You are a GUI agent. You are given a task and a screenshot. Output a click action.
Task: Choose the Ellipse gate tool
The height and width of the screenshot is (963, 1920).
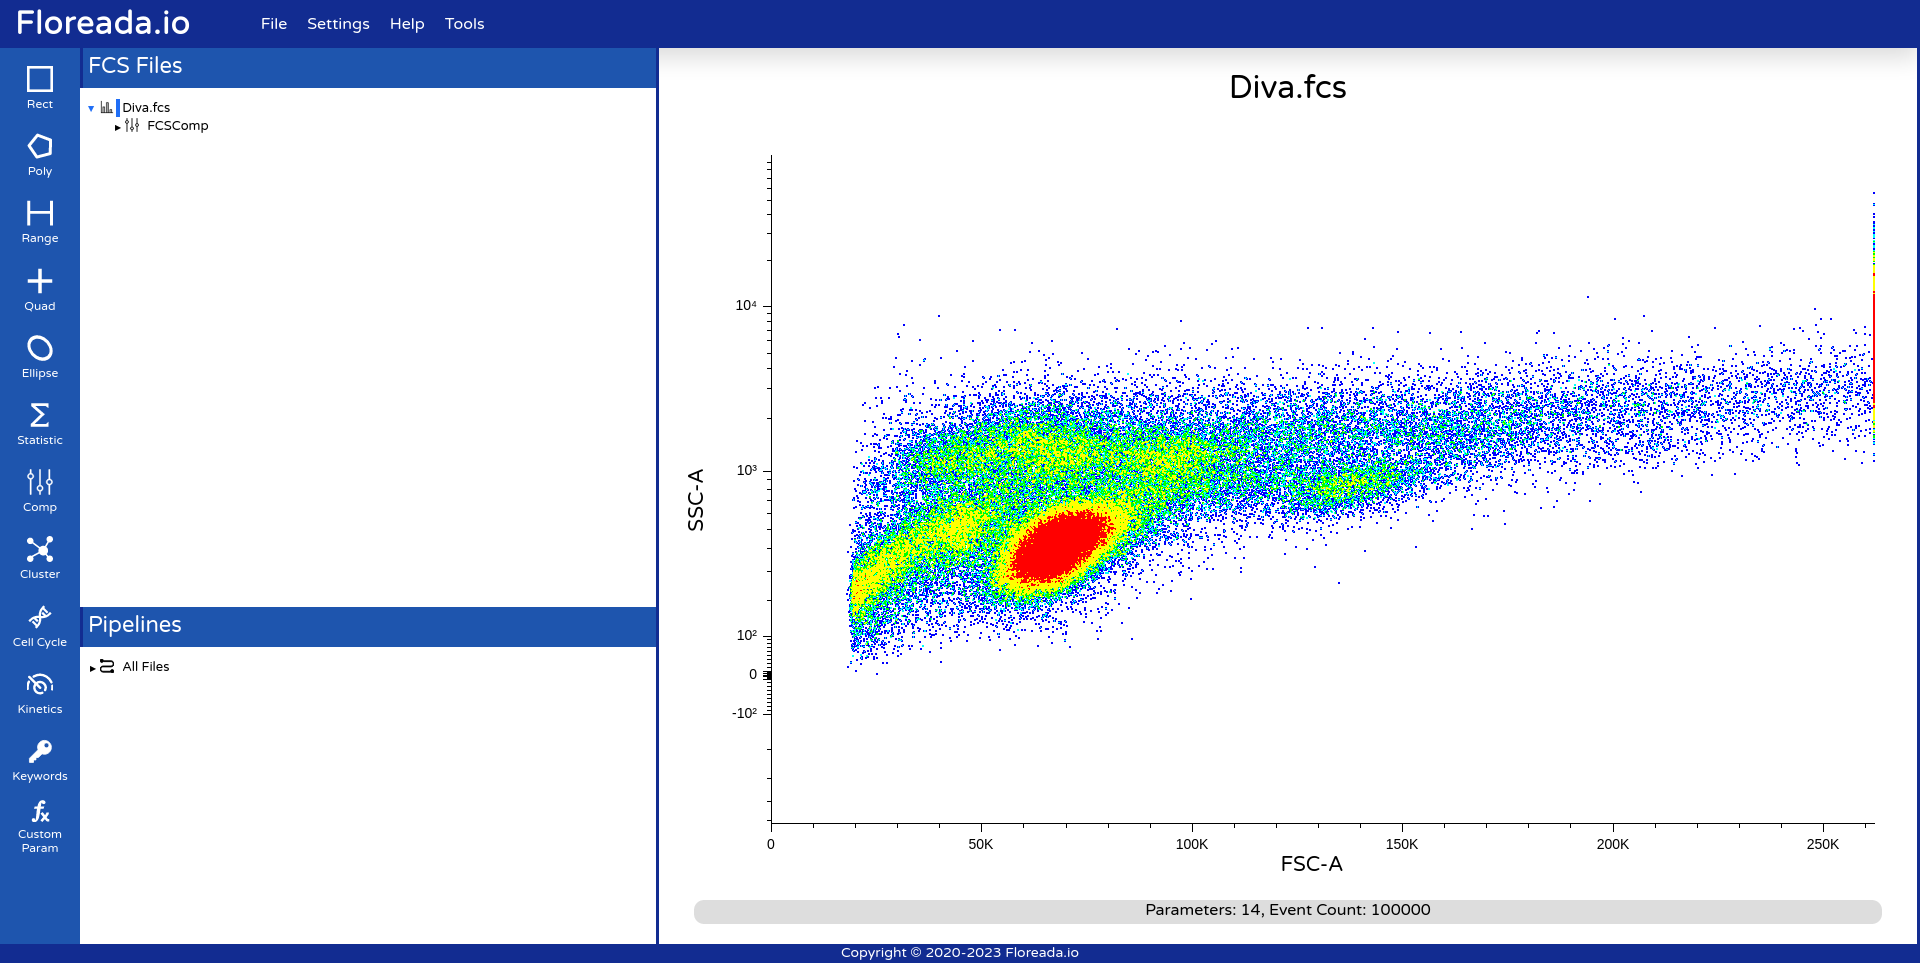[x=39, y=356]
